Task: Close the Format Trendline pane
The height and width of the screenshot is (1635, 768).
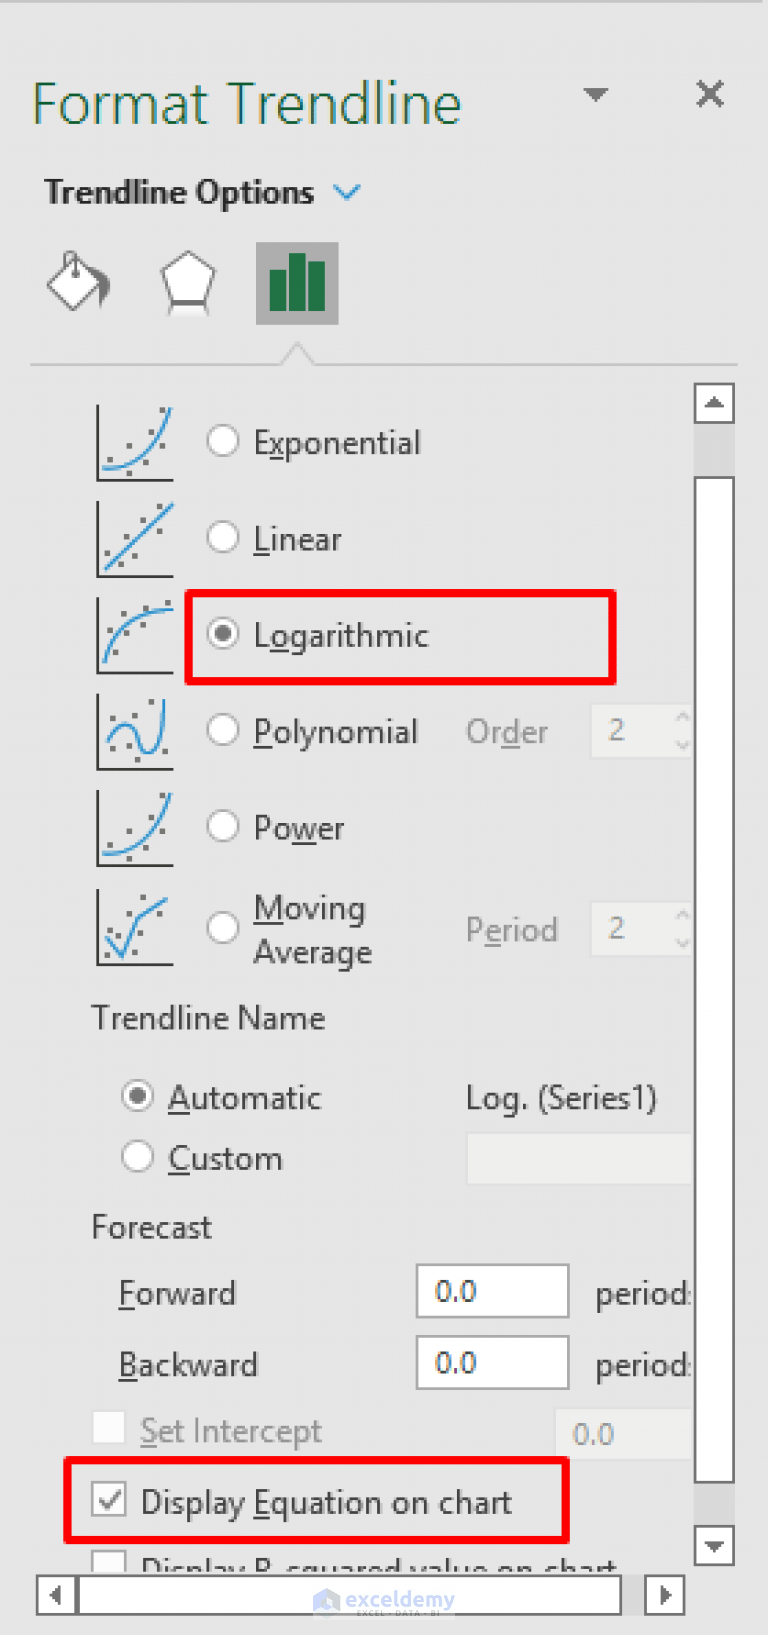Action: [710, 94]
